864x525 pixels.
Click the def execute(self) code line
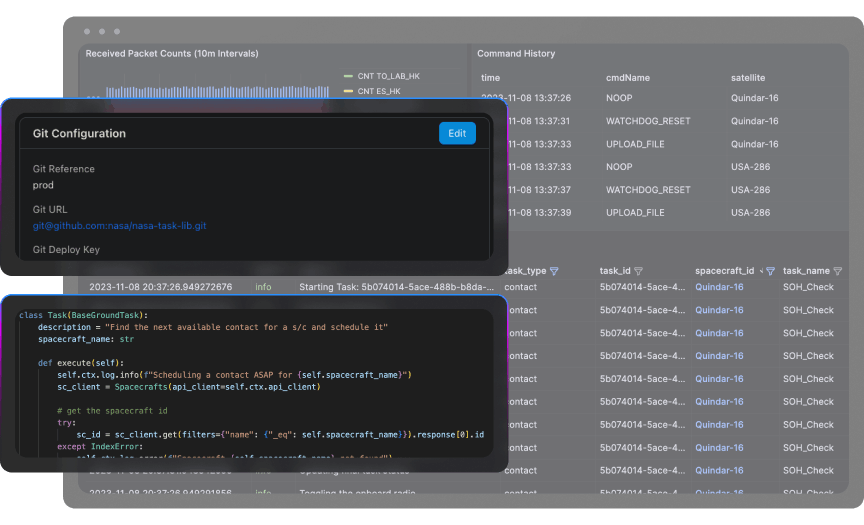coord(81,363)
